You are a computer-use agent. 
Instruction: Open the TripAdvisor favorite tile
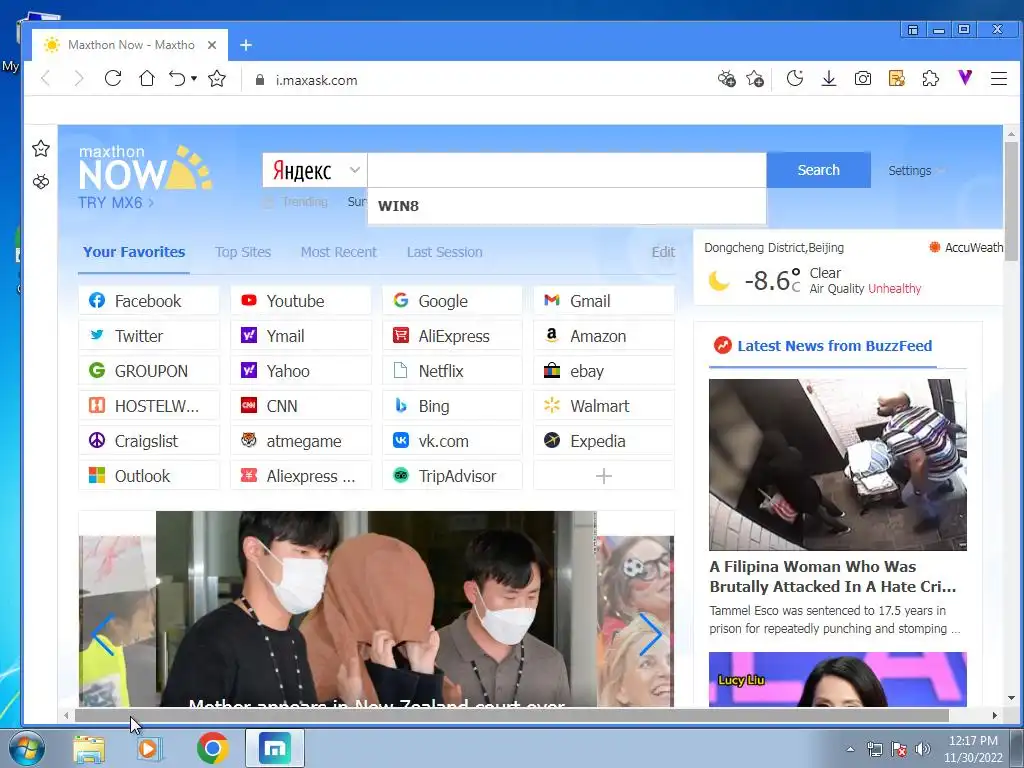453,476
